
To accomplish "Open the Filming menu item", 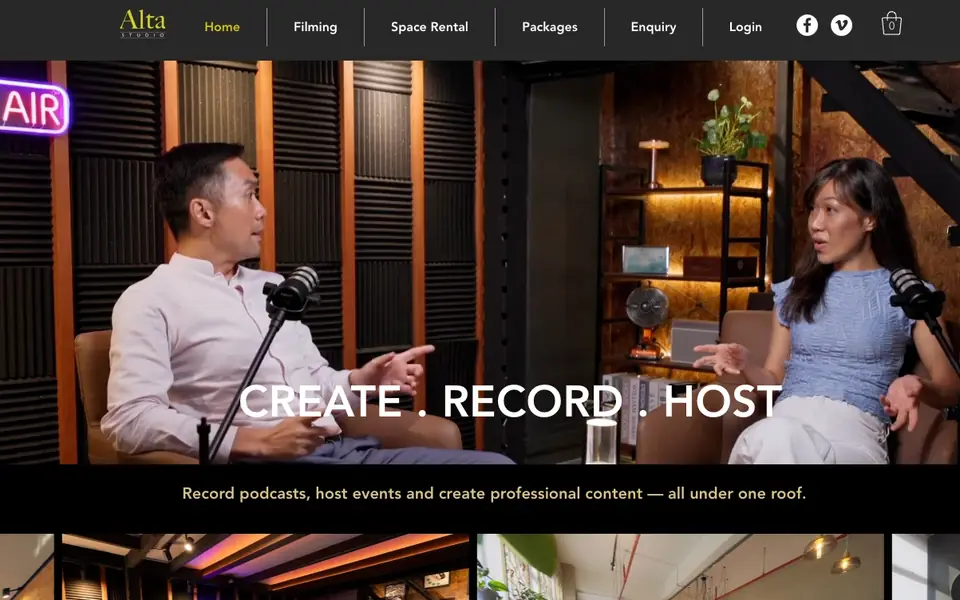I will pos(315,27).
